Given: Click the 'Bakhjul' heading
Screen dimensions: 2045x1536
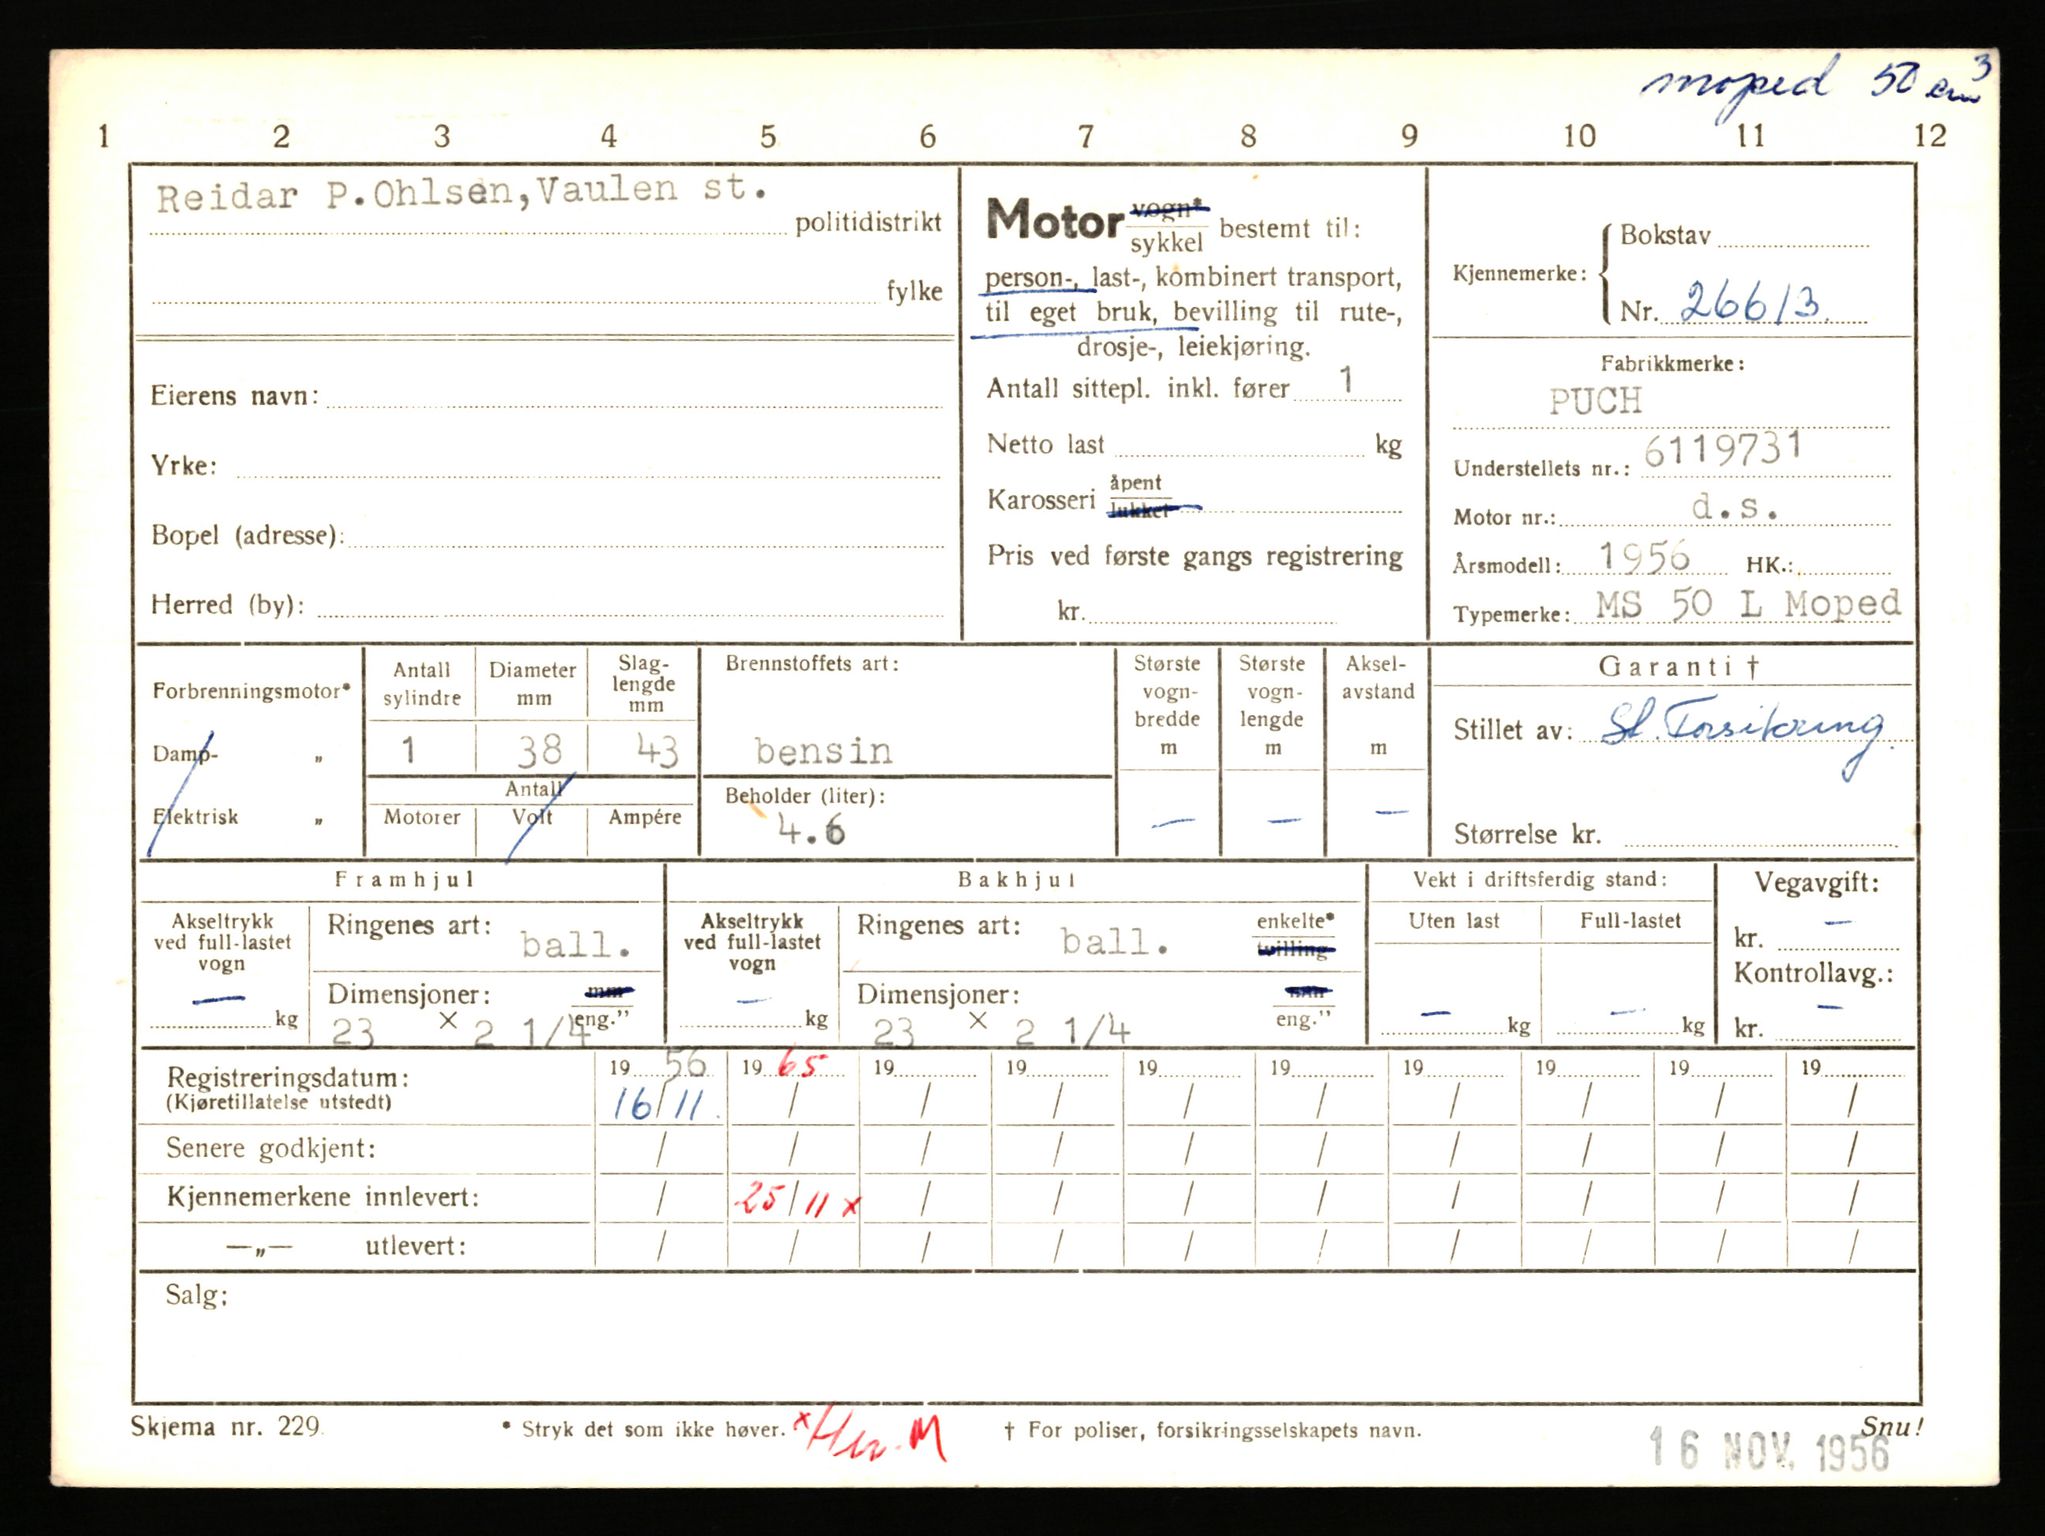Looking at the screenshot, I should (1017, 880).
